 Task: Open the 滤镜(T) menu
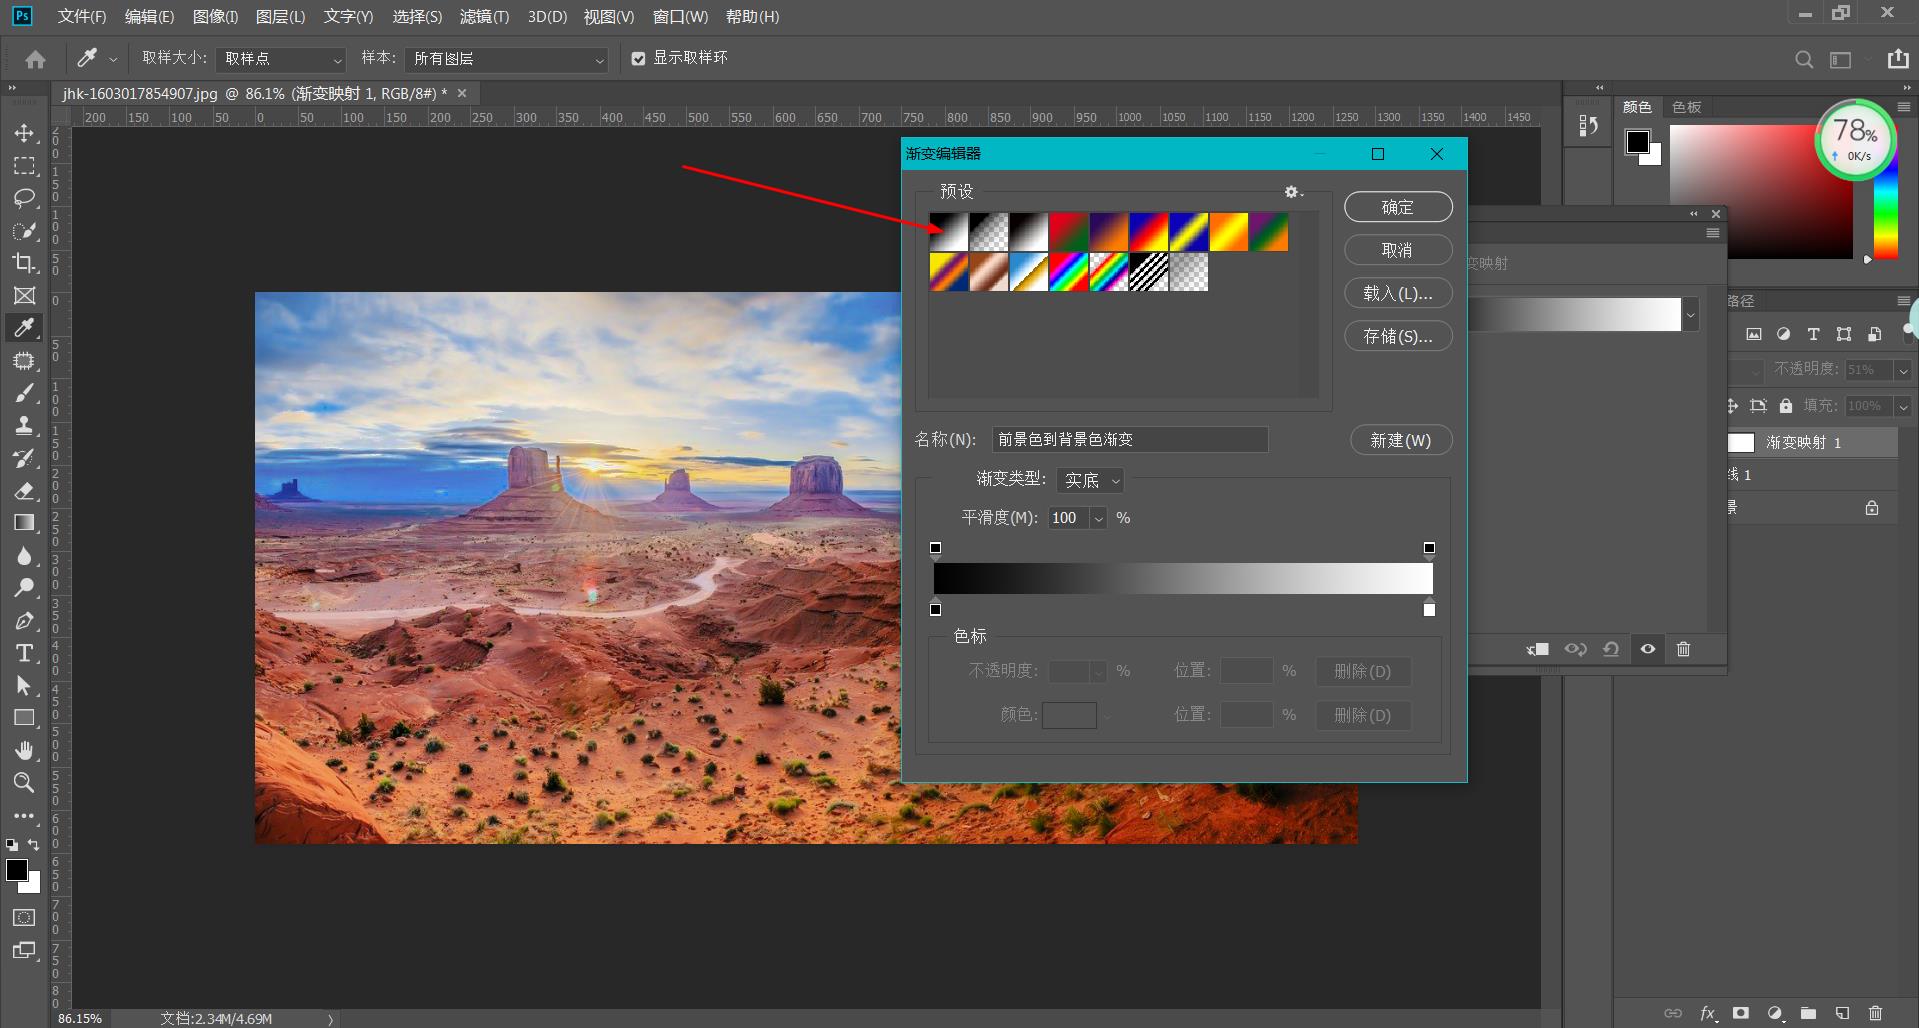(484, 17)
